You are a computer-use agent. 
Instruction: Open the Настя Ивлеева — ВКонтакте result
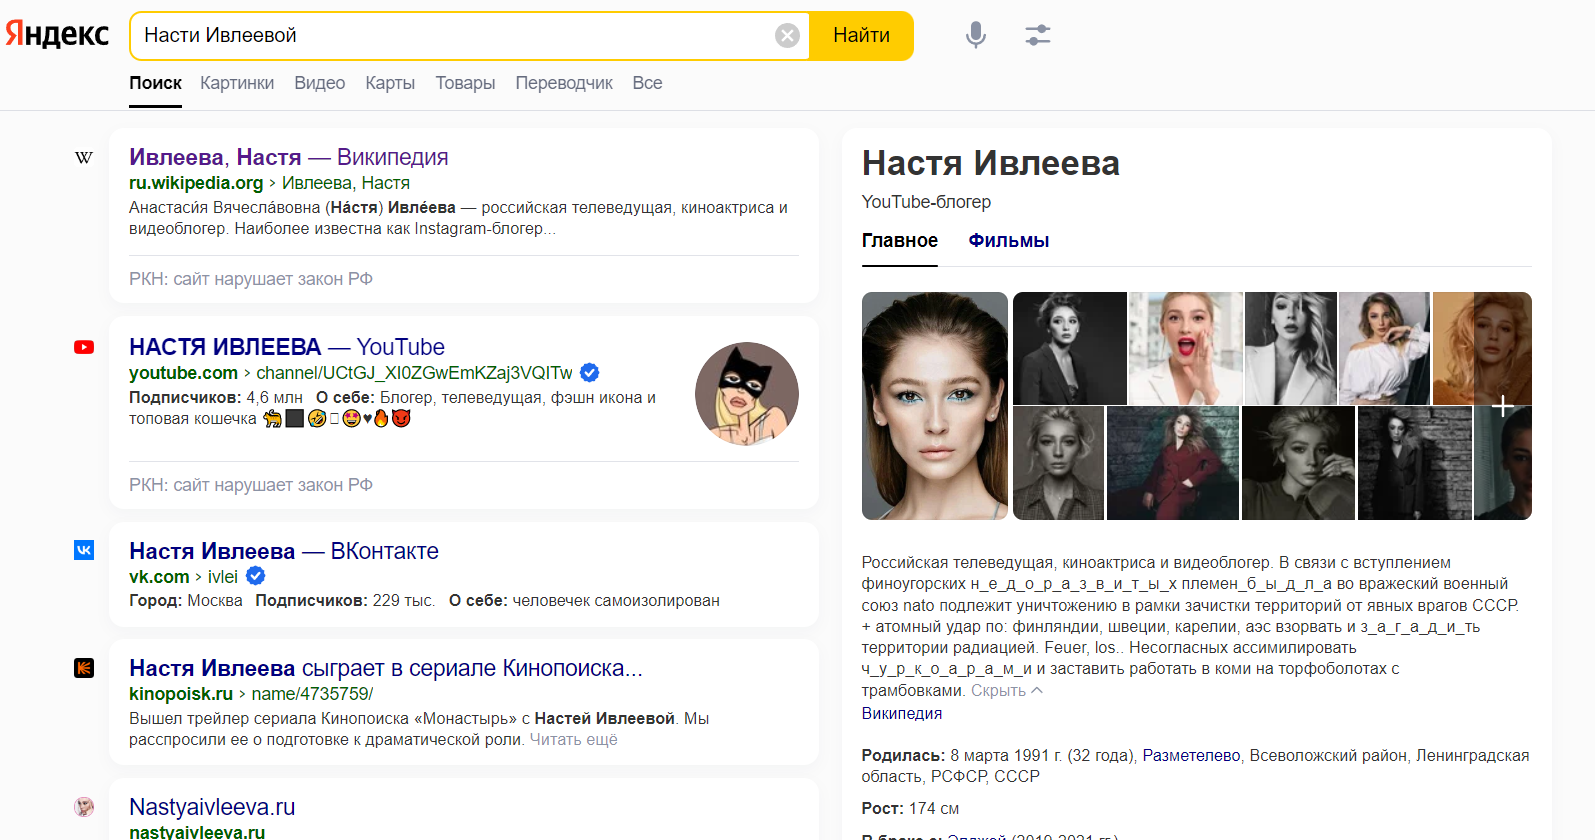284,551
